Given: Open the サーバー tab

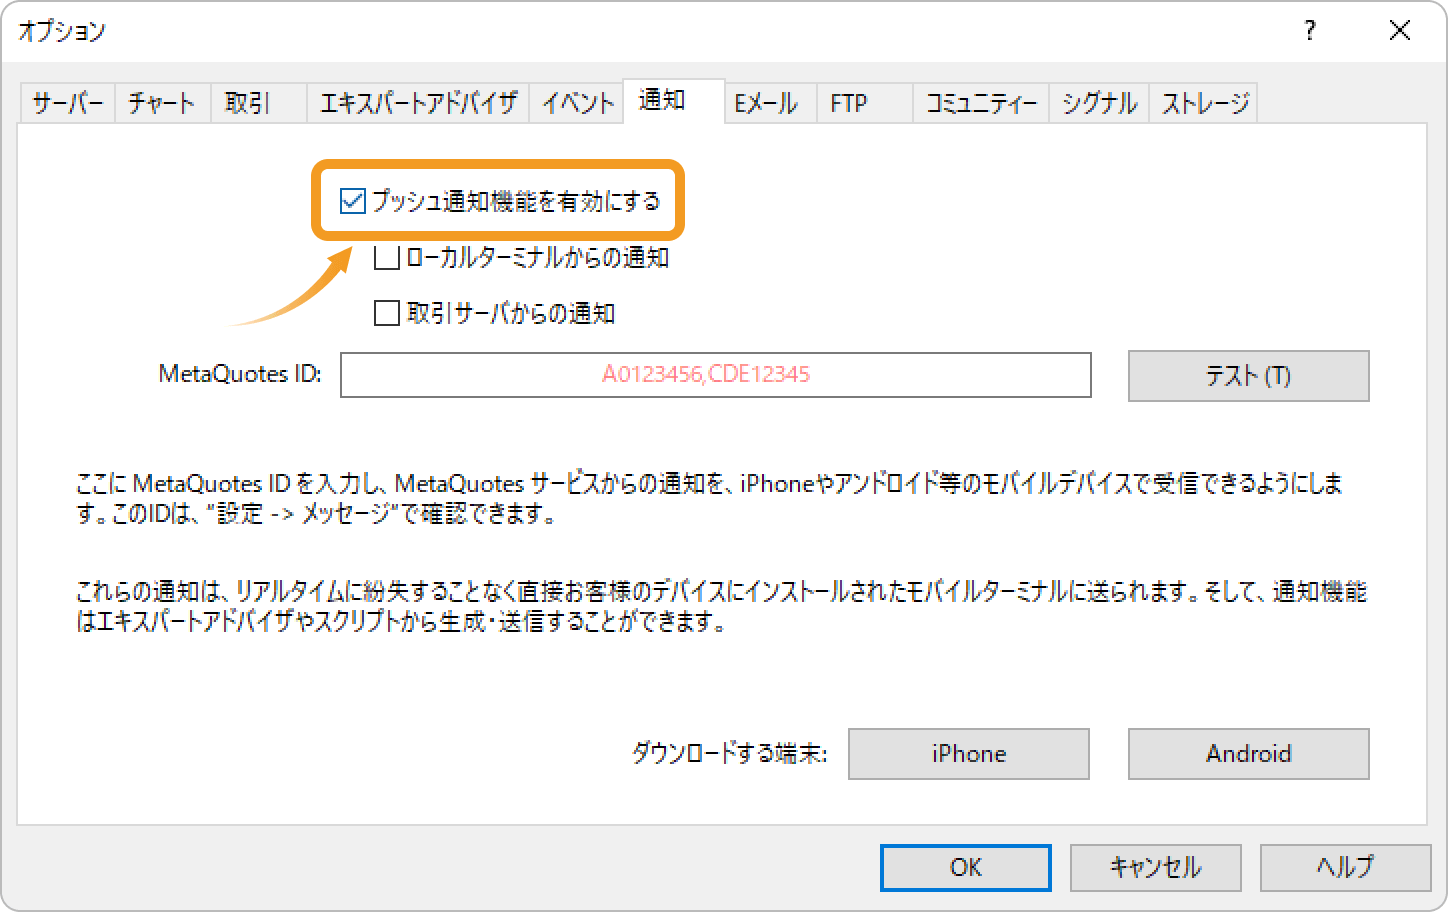Looking at the screenshot, I should pos(67,103).
